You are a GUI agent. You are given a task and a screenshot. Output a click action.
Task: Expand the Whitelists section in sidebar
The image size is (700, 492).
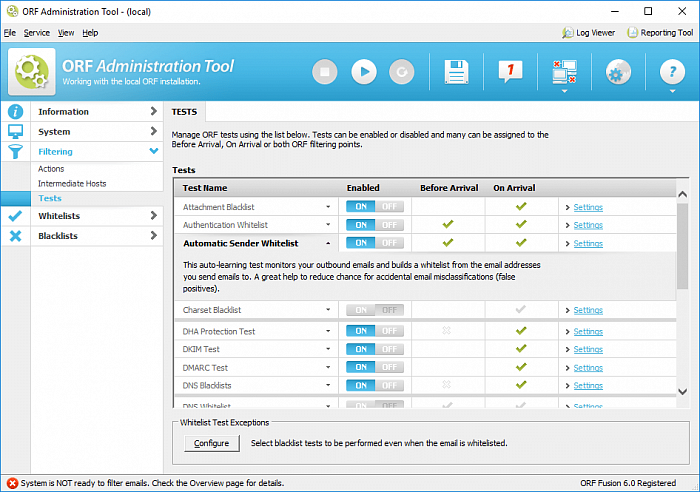tap(96, 216)
